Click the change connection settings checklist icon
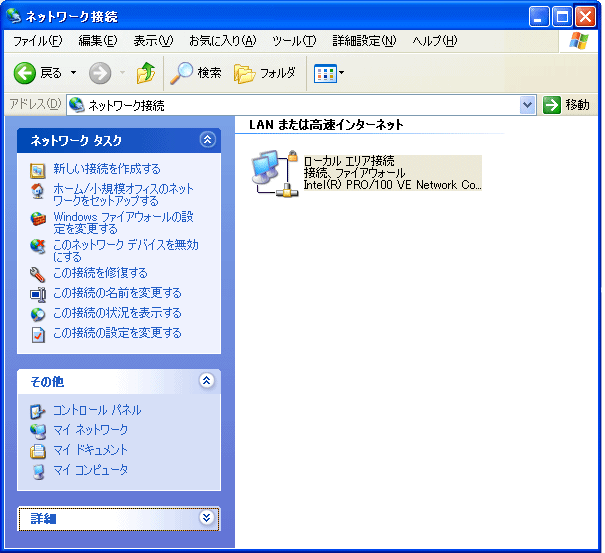Screen dimensions: 605x553 (x=38, y=335)
